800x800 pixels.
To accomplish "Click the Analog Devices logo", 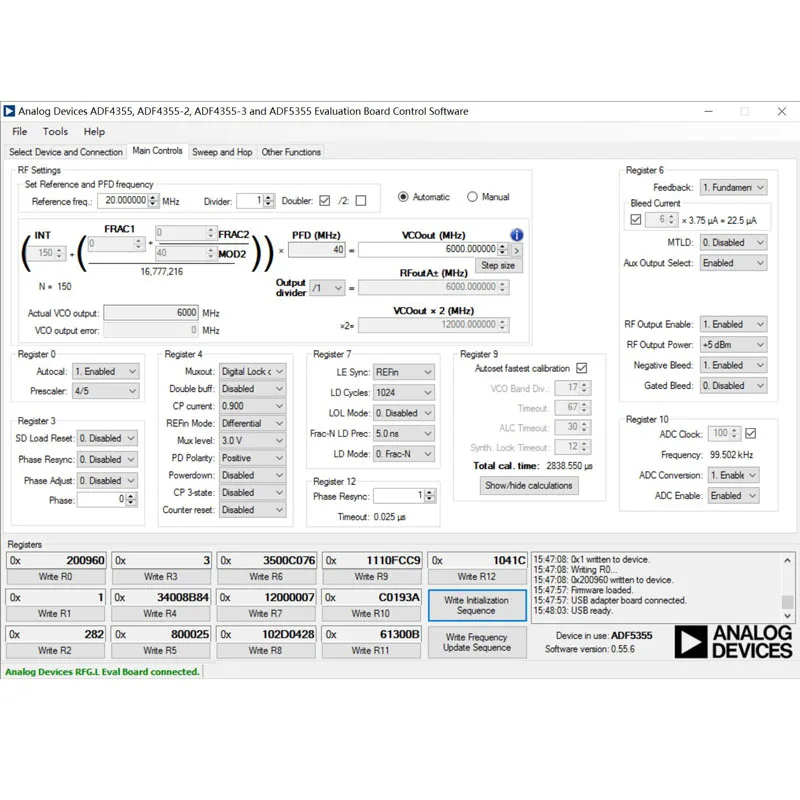I will click(733, 642).
